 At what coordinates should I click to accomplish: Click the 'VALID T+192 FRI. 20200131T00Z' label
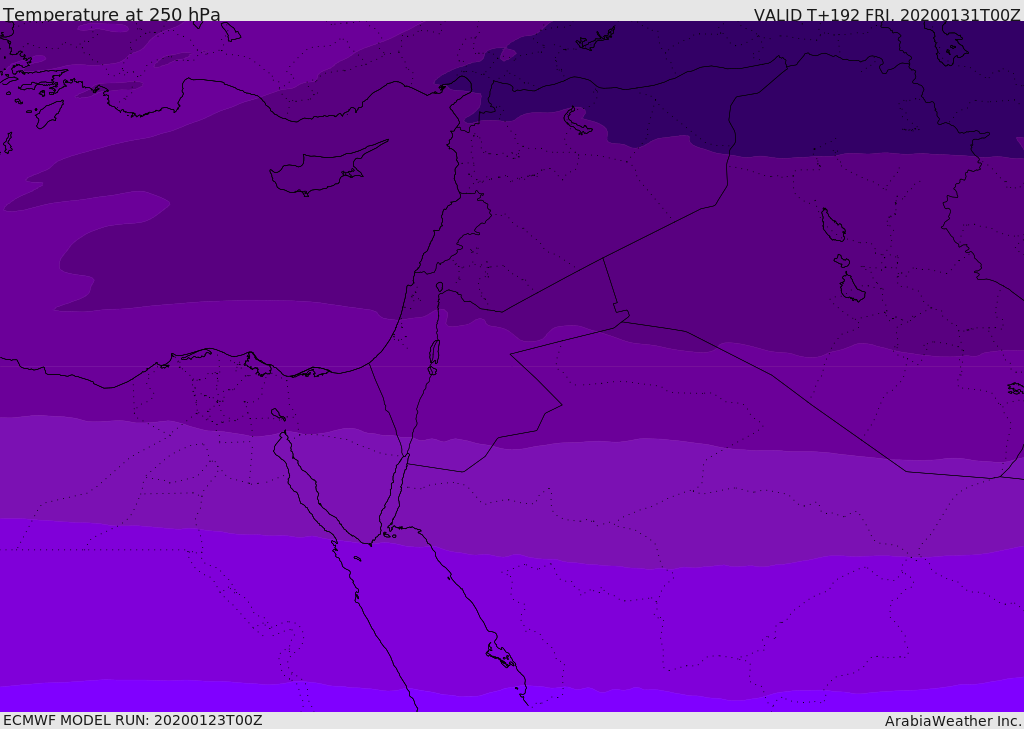tap(887, 15)
